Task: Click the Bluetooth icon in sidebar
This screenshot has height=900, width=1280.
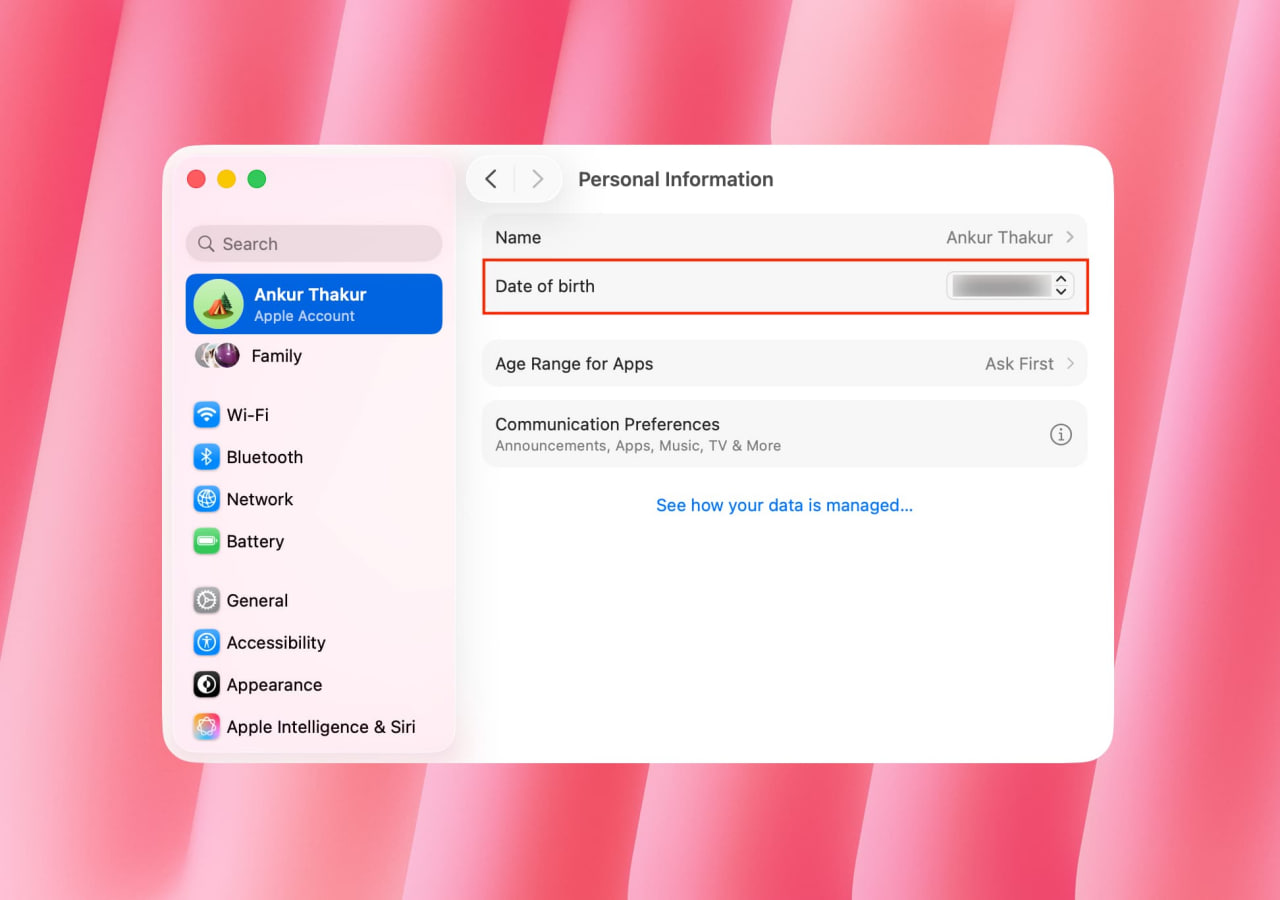Action: (206, 457)
